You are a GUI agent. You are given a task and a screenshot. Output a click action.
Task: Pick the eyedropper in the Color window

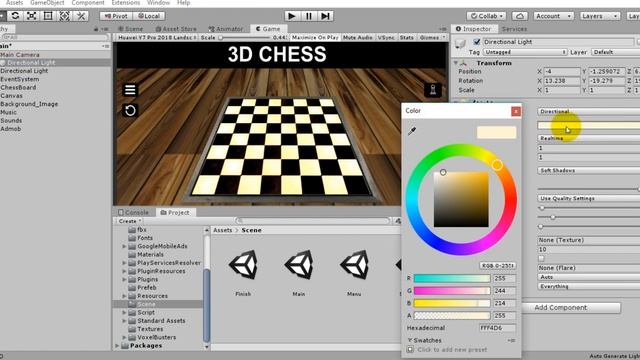click(x=412, y=131)
